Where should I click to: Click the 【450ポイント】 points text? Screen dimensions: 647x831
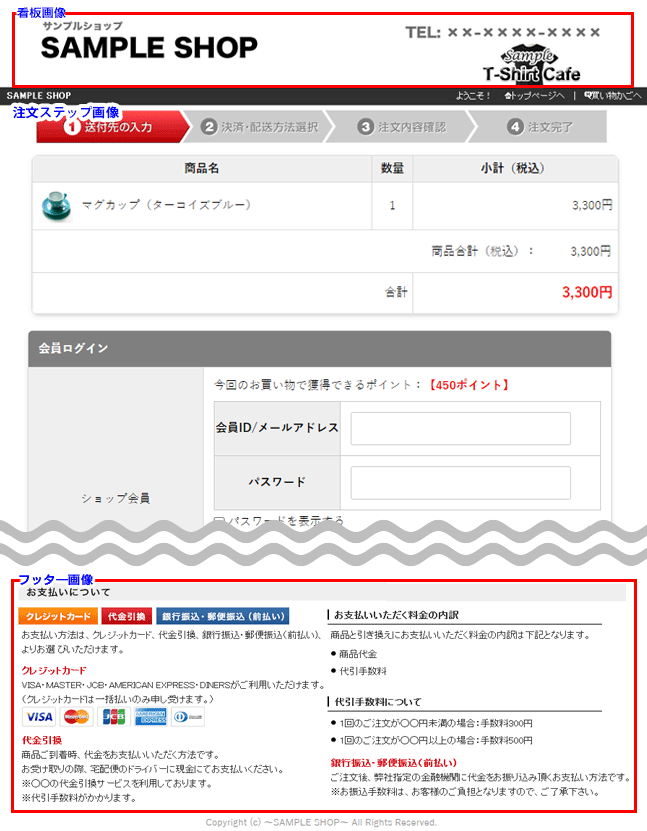tap(469, 385)
